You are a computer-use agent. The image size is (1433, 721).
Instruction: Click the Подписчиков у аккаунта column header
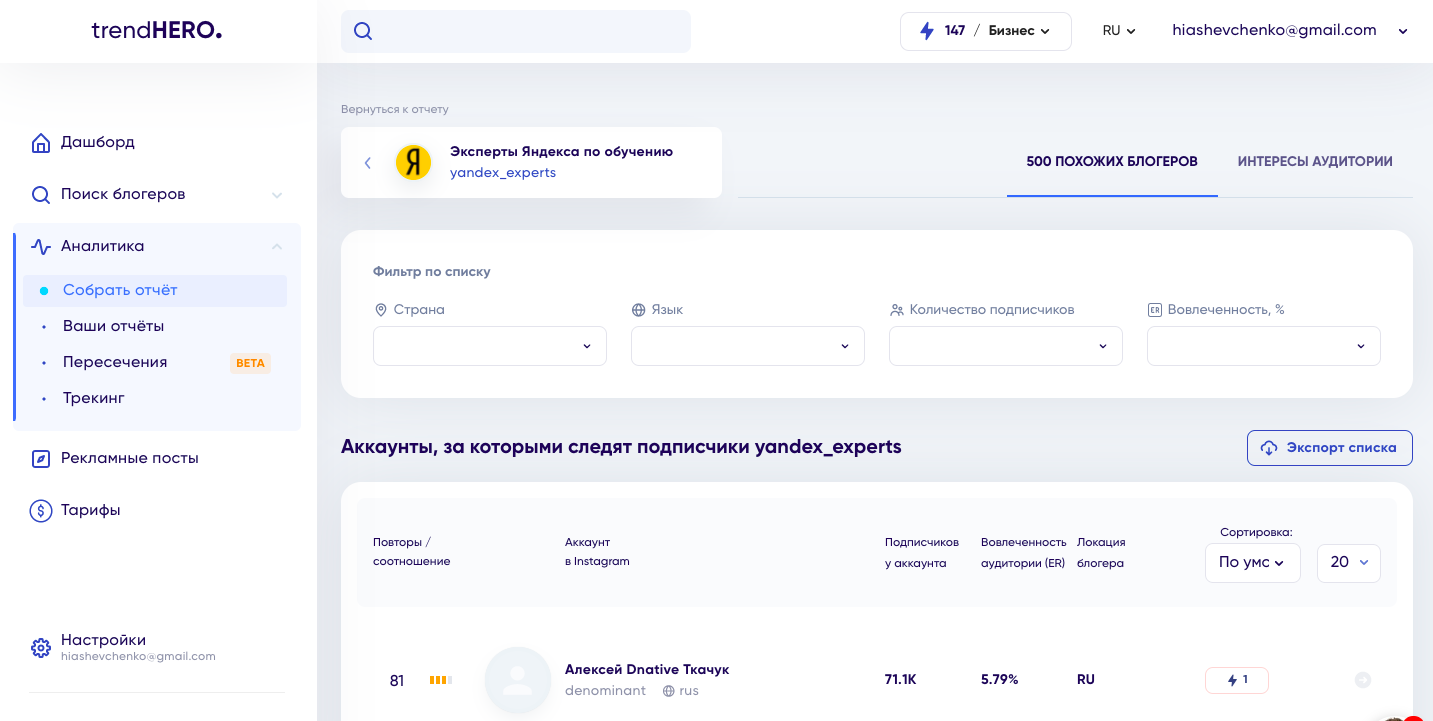922,553
